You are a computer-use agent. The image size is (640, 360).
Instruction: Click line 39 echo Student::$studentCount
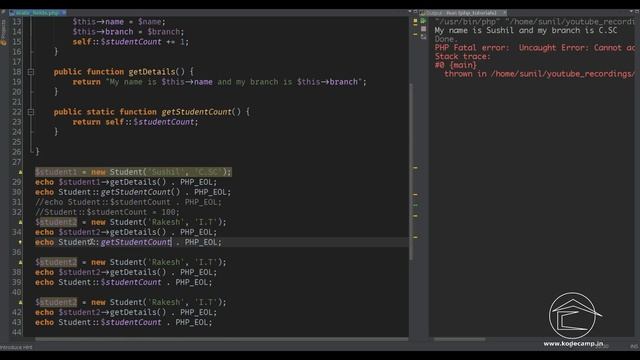[123, 282]
